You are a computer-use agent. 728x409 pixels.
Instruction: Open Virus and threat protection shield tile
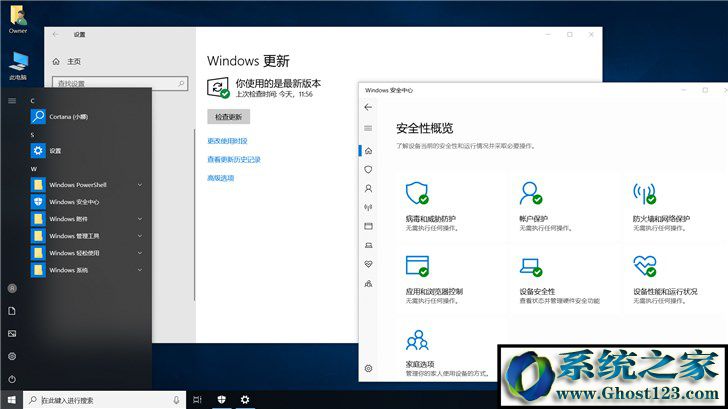[431, 207]
